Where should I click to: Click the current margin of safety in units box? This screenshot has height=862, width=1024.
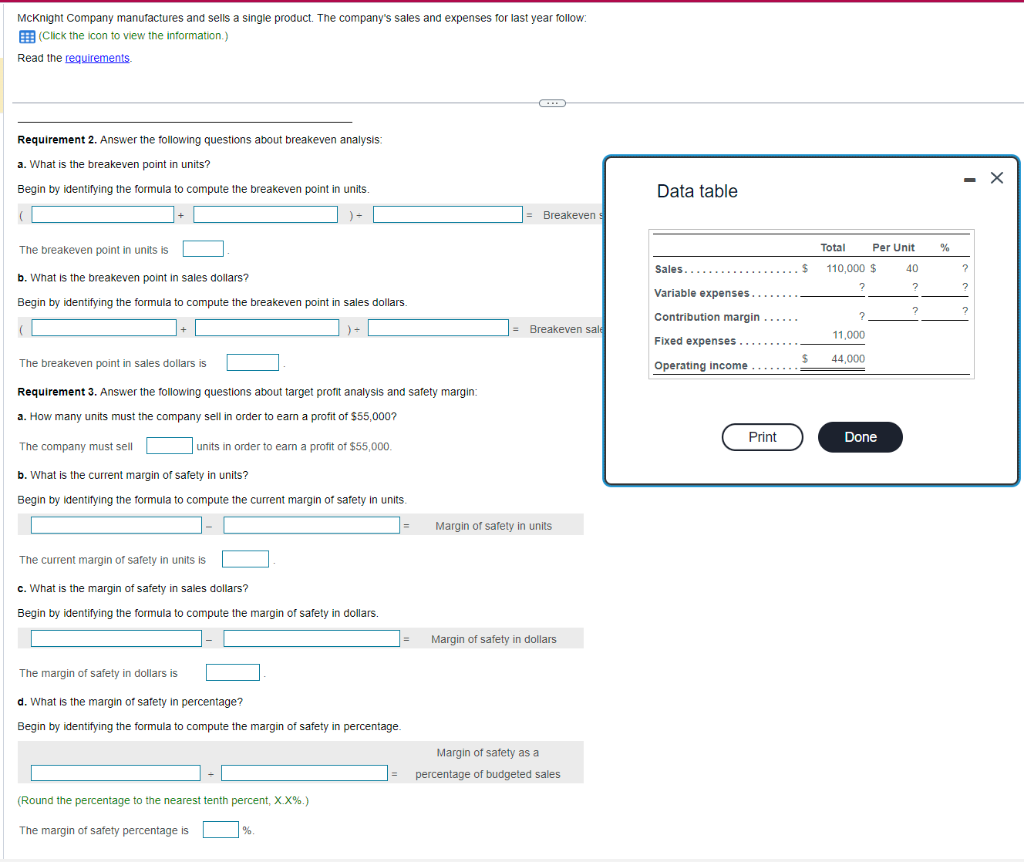(246, 559)
